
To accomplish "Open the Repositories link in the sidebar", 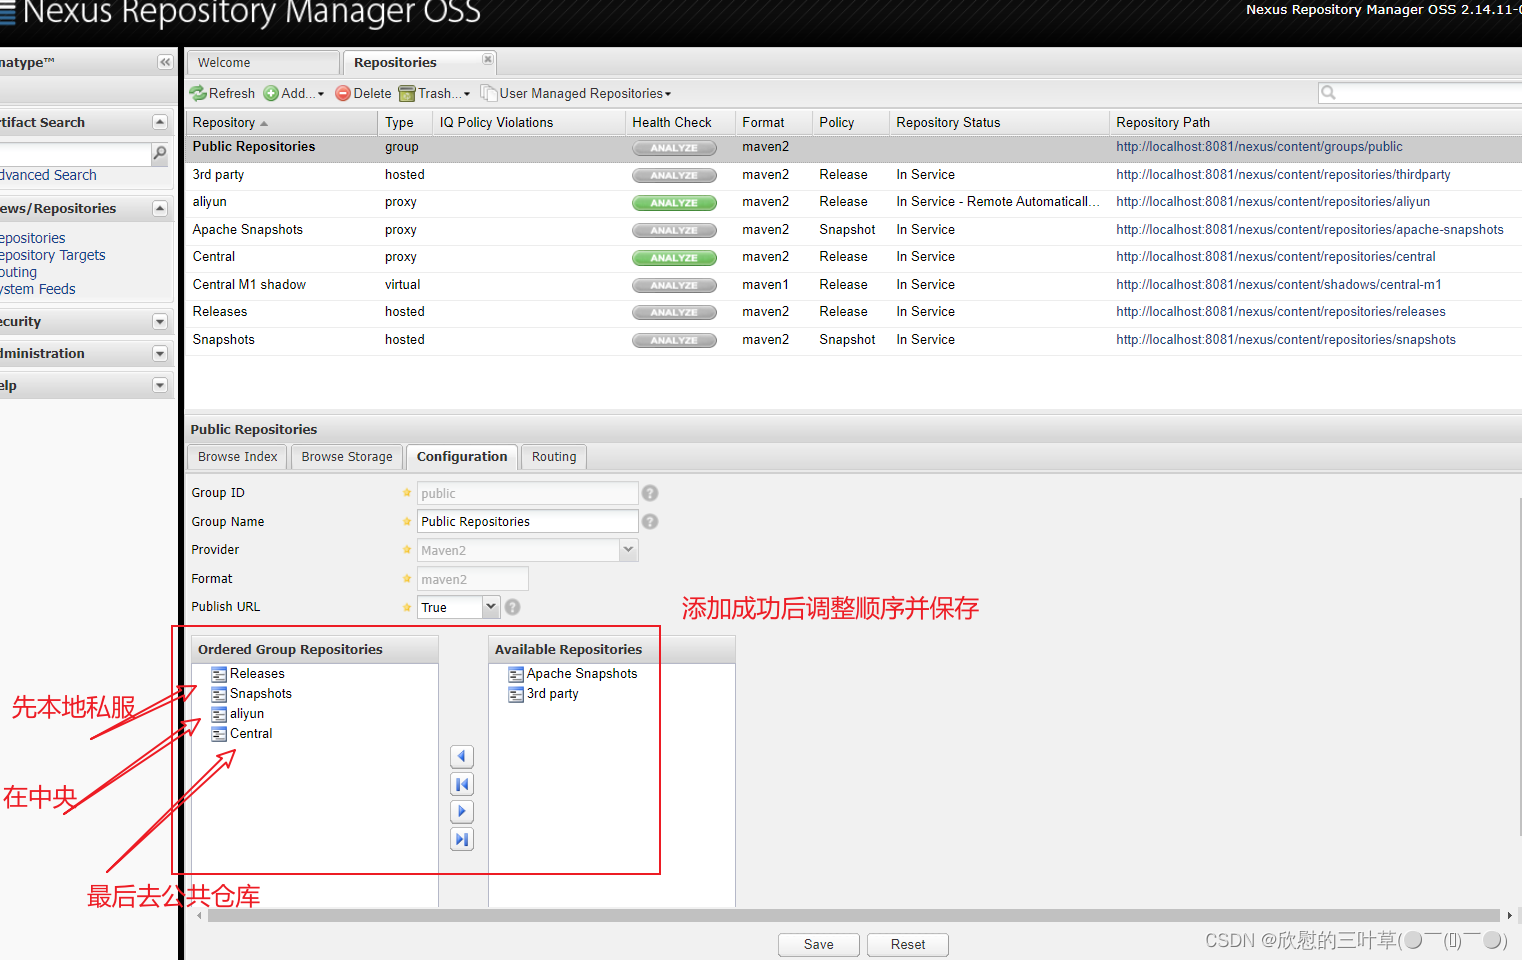I will [32, 238].
